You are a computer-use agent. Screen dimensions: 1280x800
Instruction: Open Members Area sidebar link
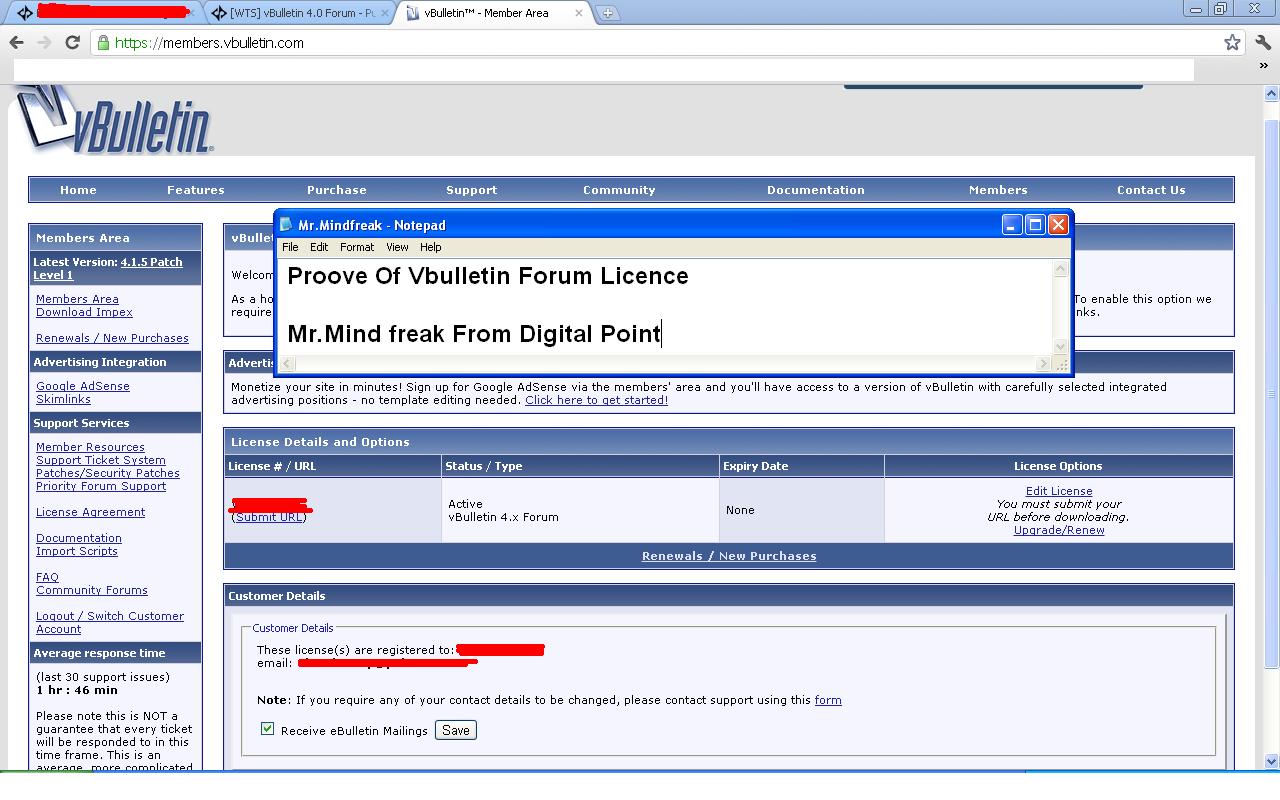77,299
